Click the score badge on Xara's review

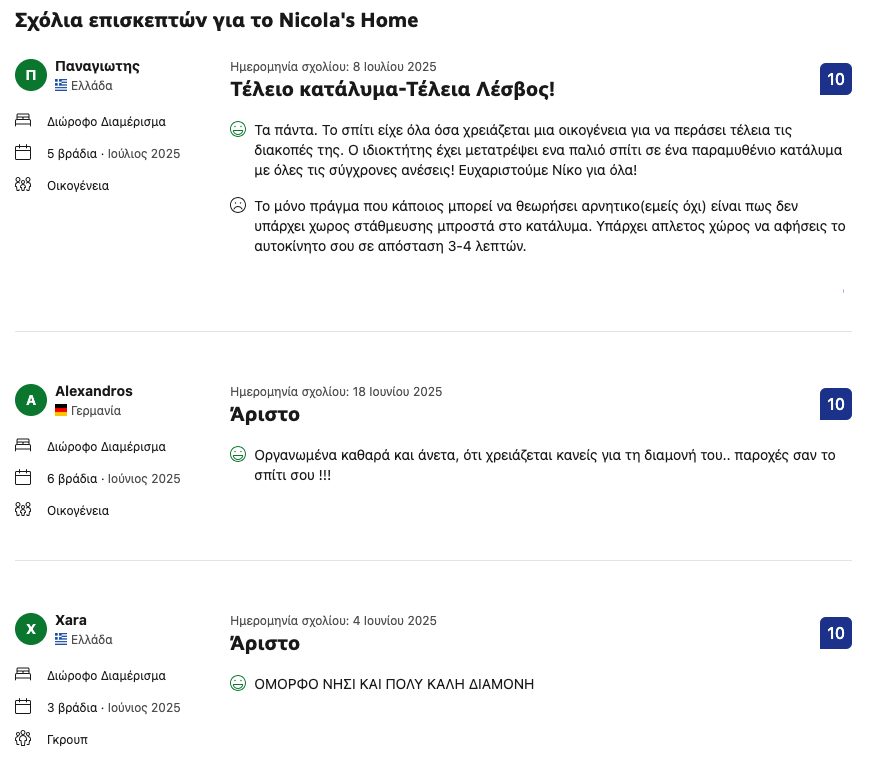point(835,633)
